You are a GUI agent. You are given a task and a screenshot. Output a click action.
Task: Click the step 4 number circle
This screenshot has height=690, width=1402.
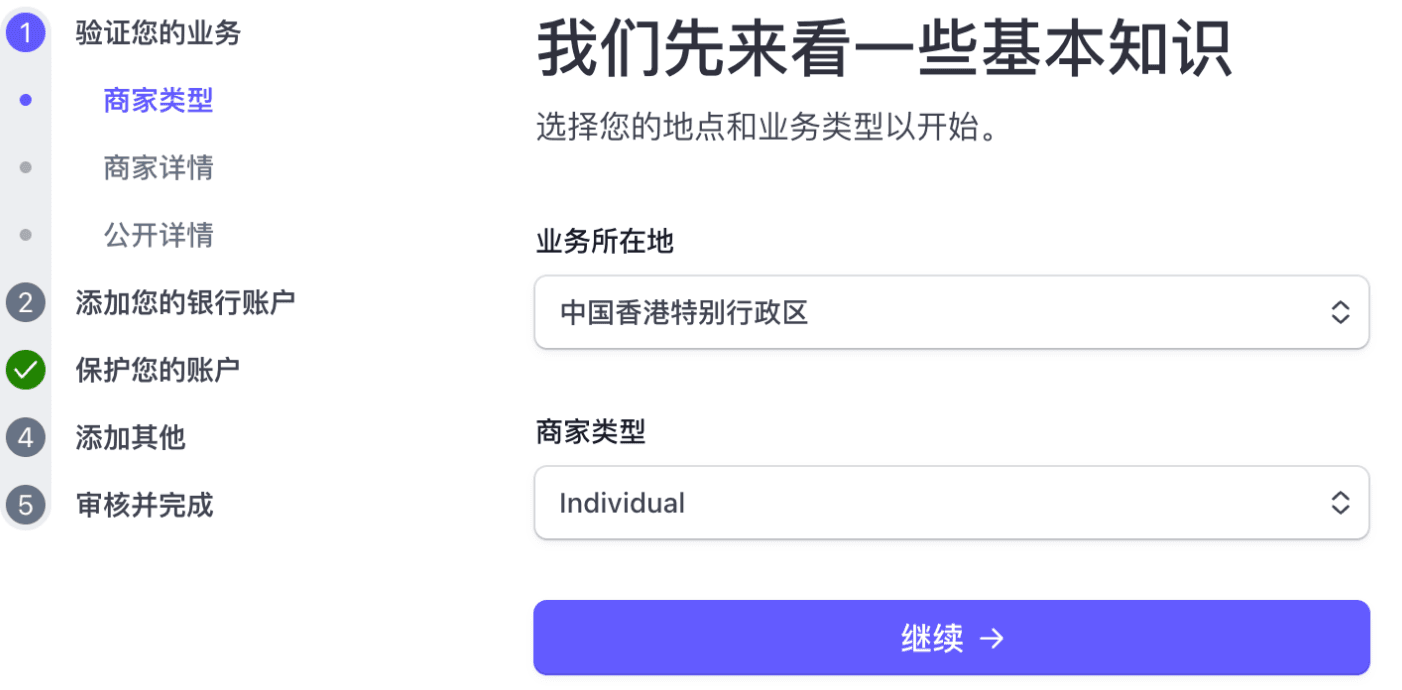[x=26, y=437]
